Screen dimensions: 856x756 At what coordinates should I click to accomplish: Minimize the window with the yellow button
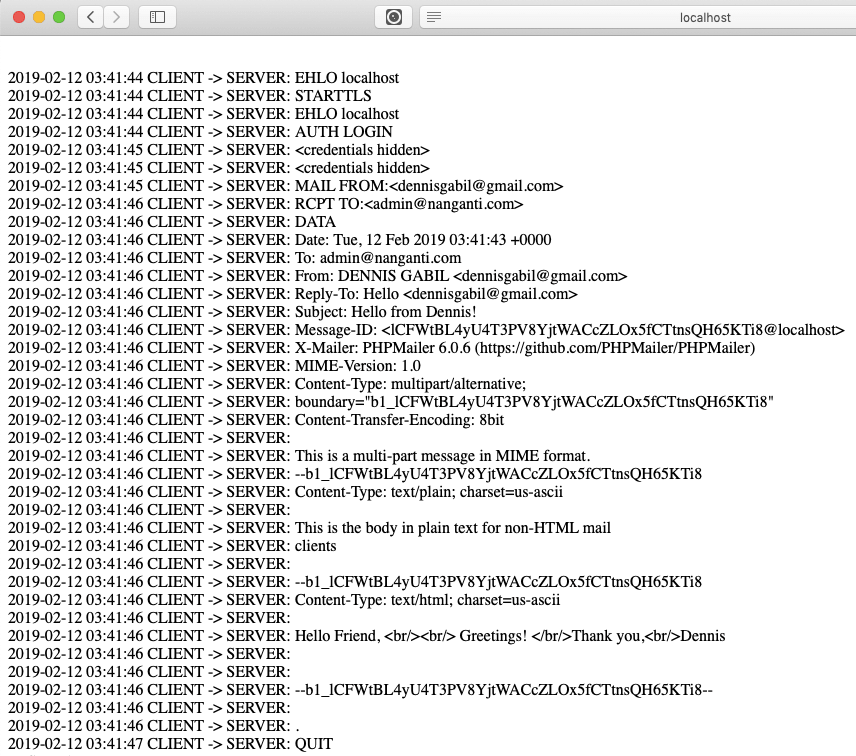click(x=40, y=17)
